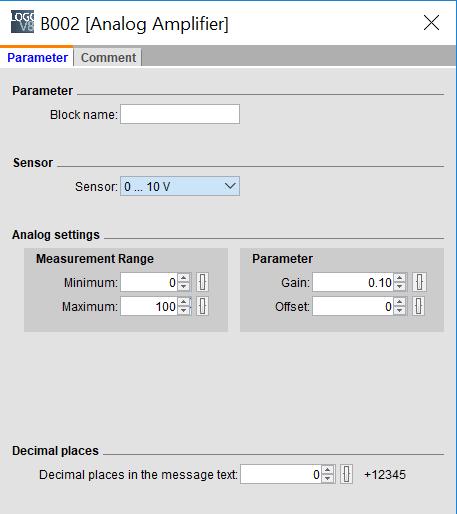The height and width of the screenshot is (514, 457).
Task: Click into the Block name field
Action: click(x=180, y=114)
